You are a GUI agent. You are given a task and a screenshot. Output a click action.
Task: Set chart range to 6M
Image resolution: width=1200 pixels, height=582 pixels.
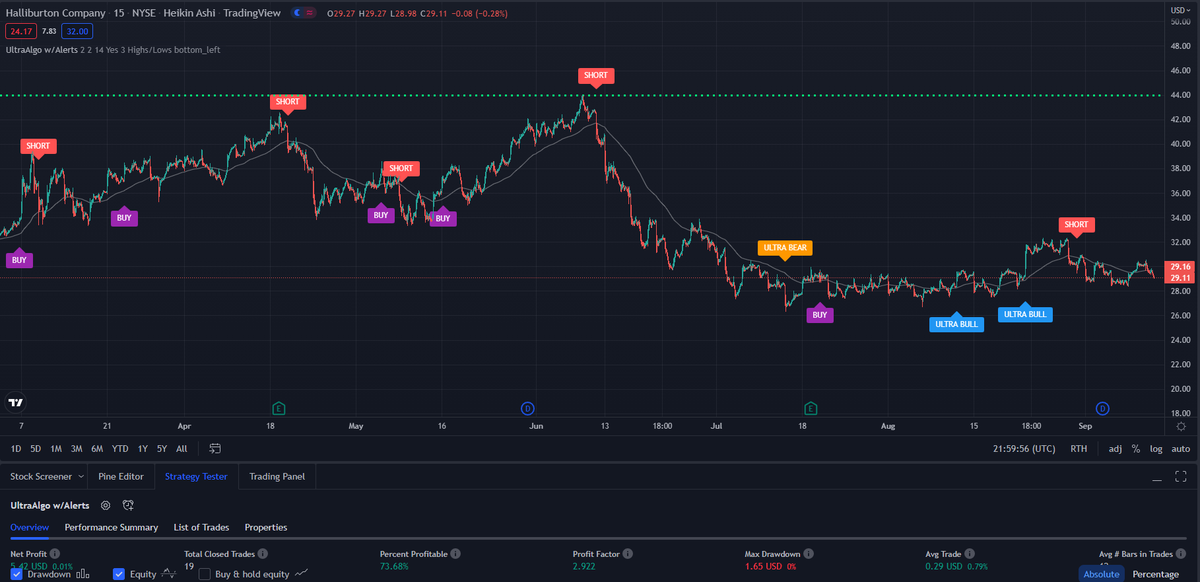[97, 448]
